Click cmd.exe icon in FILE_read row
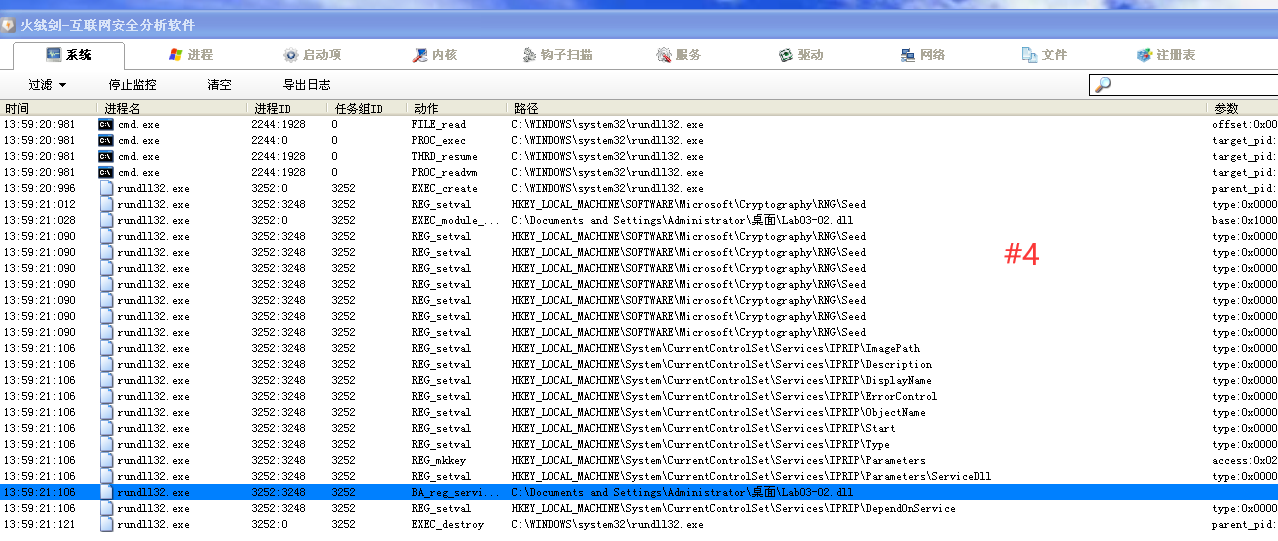Screen dimensions: 1278x541 coord(105,125)
